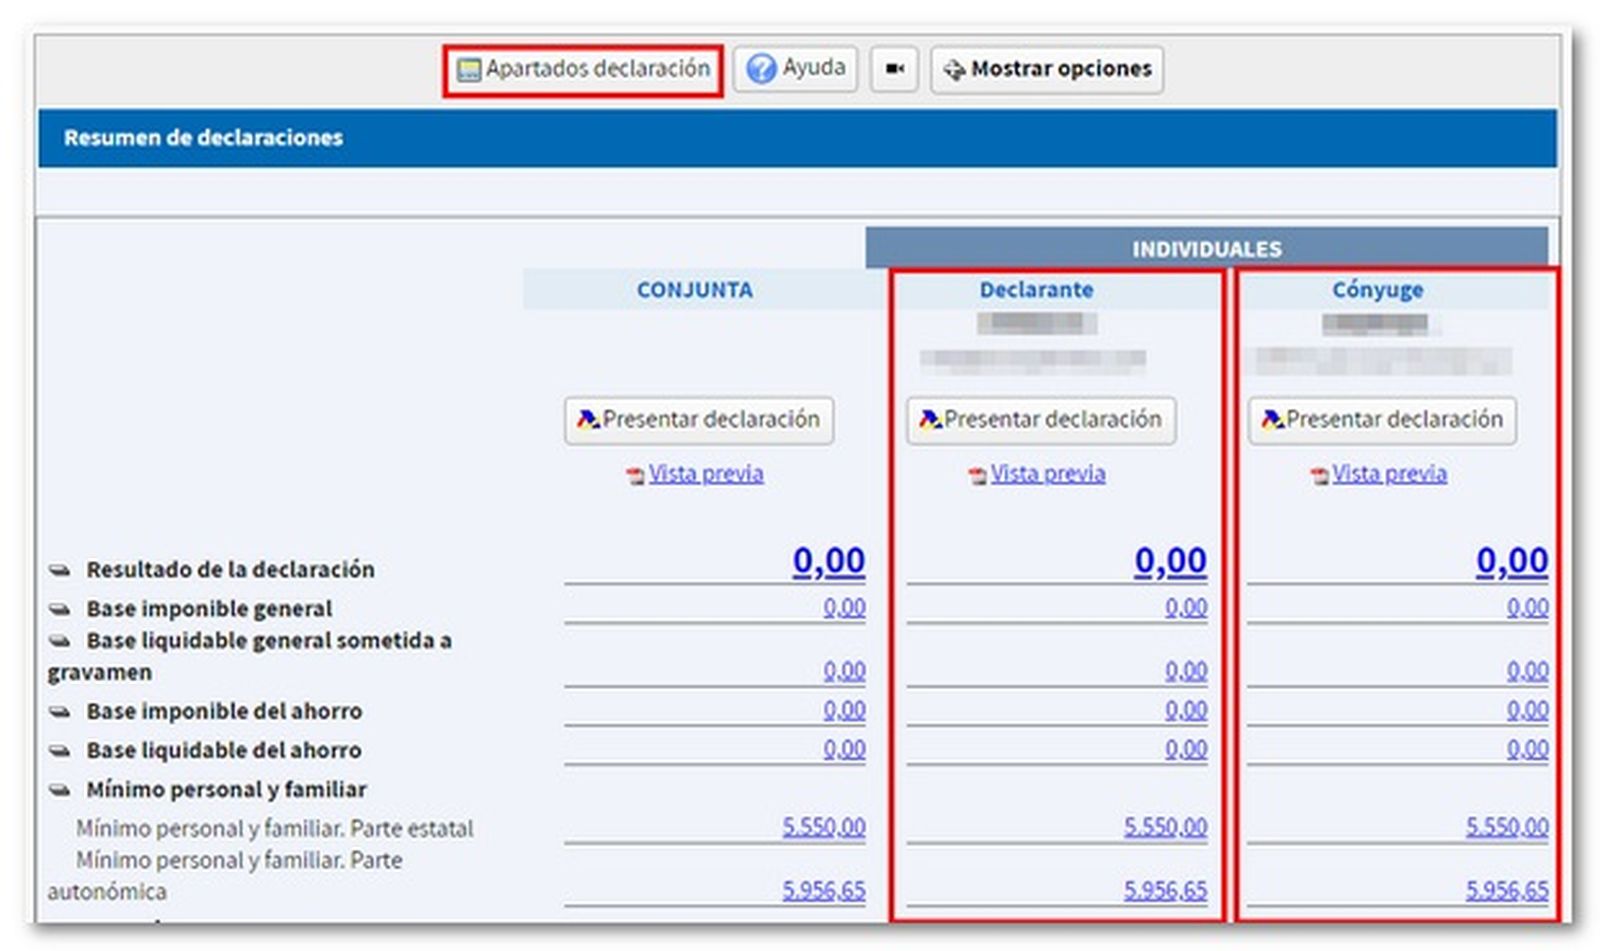Click CONJUNTA Base imponible del ahorro value
The width and height of the screenshot is (1600, 951).
click(844, 710)
